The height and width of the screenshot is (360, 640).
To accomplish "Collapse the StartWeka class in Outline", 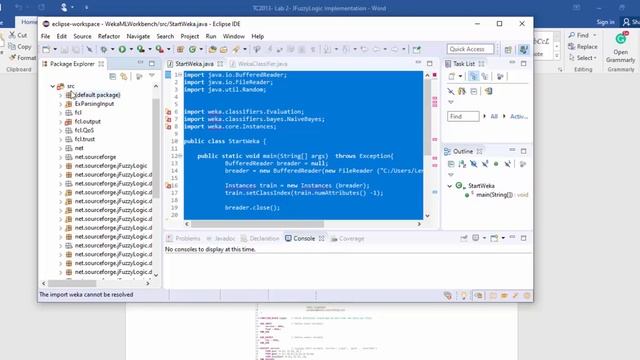I will point(450,186).
